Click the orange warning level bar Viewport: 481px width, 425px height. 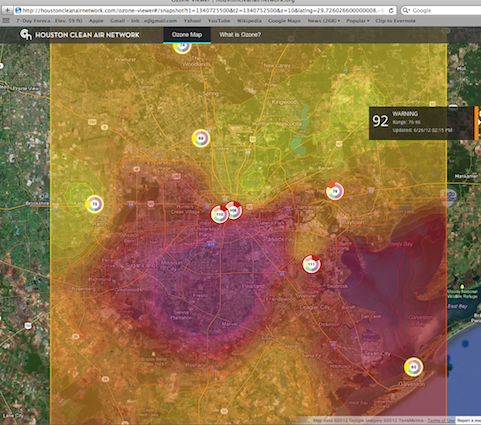[x=476, y=123]
